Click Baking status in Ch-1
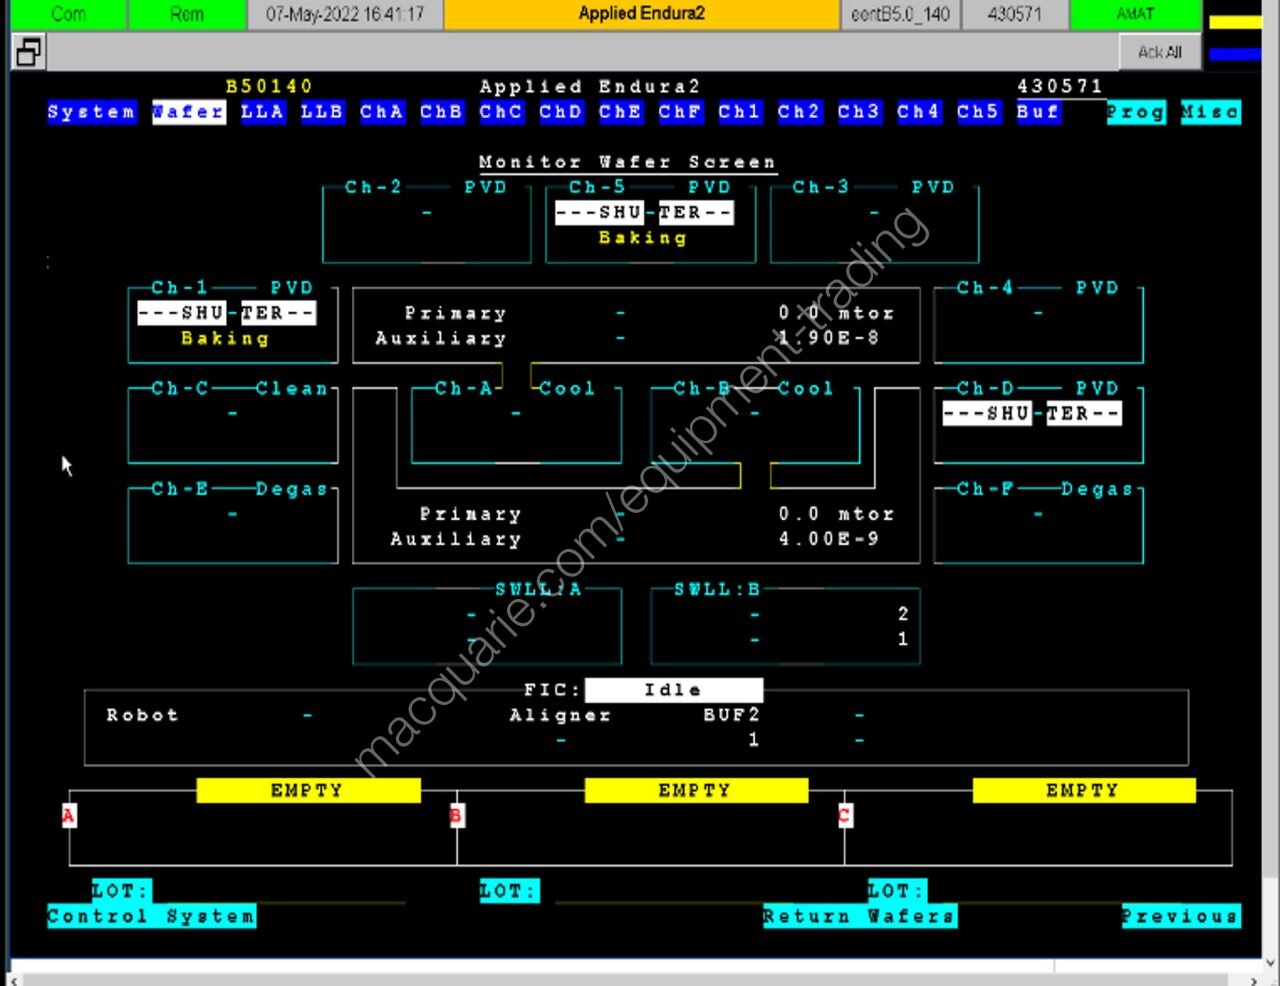1280x986 pixels. click(x=226, y=339)
